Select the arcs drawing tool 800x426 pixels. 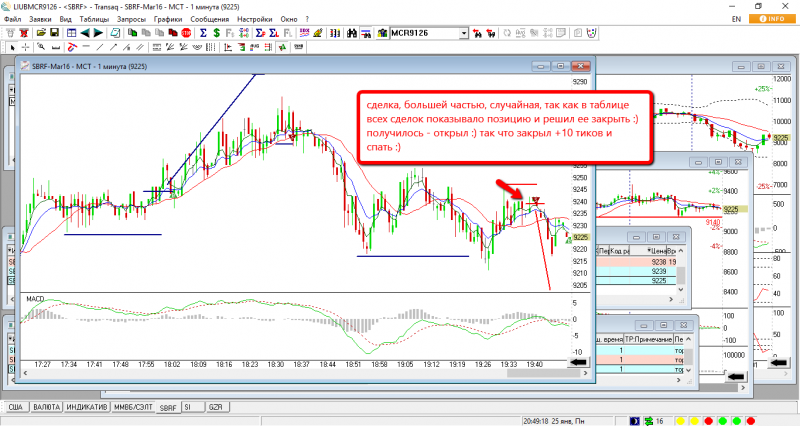click(x=196, y=47)
